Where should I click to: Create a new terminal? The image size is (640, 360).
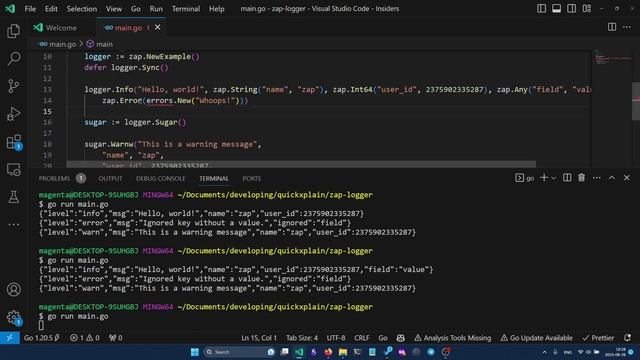[544, 178]
